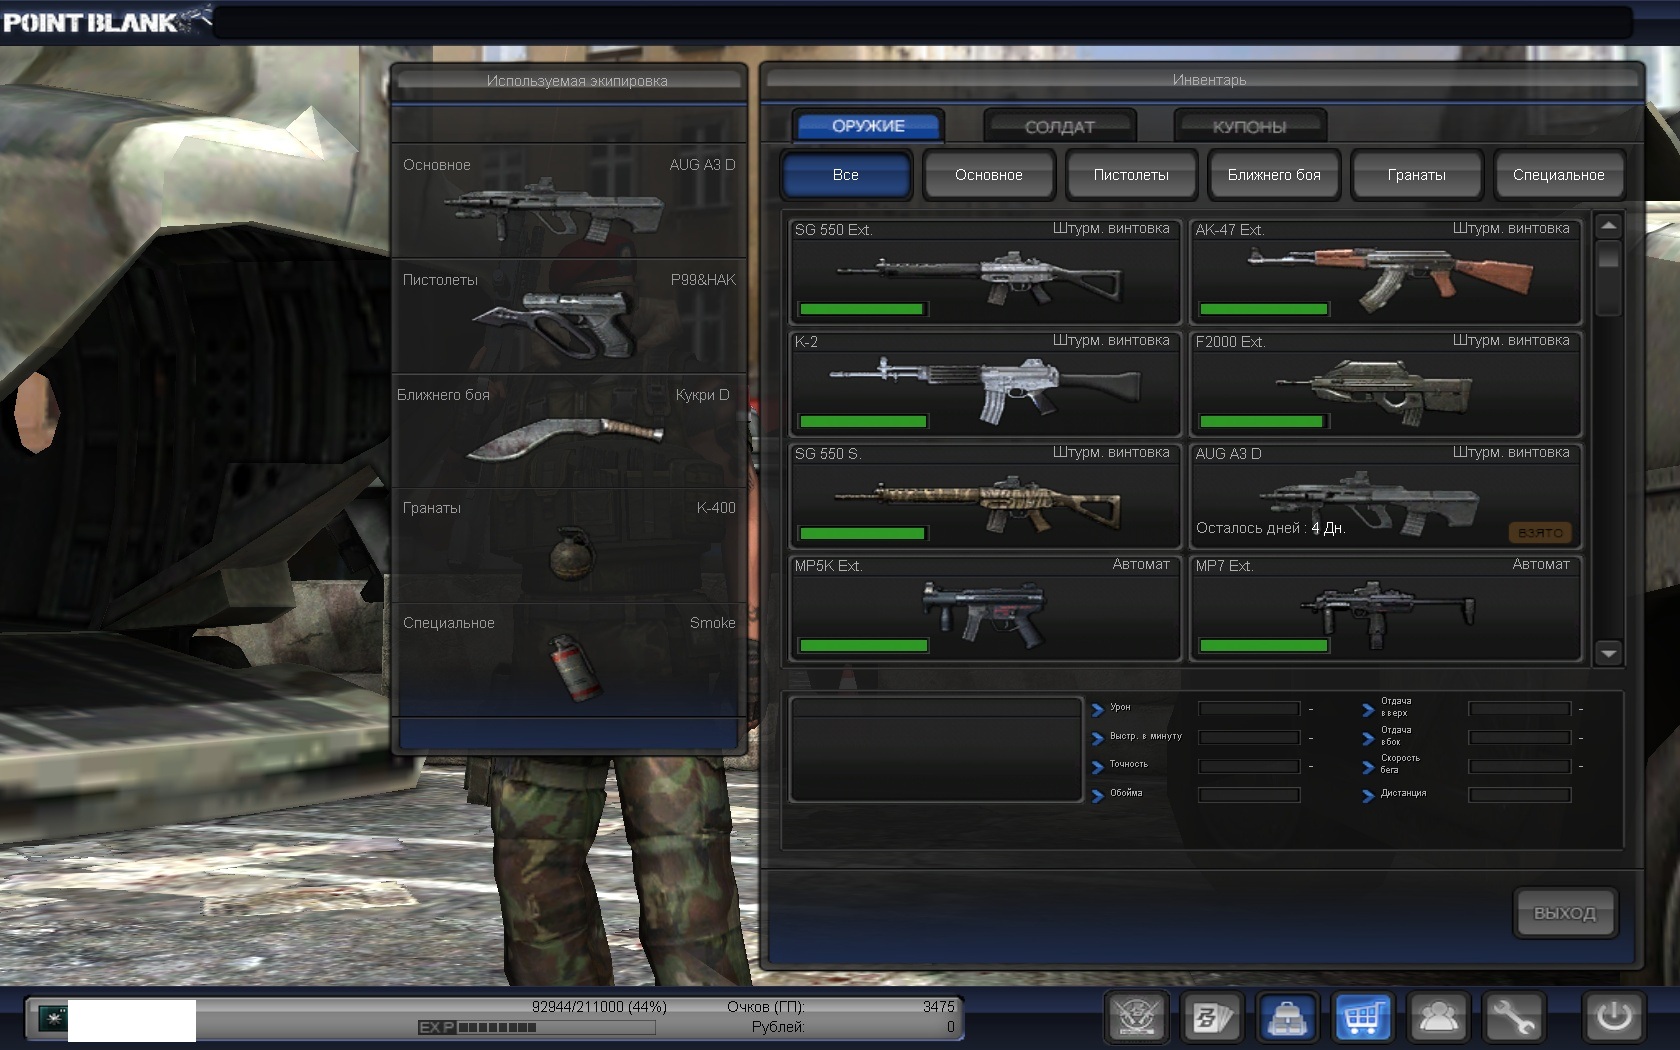Image resolution: width=1680 pixels, height=1050 pixels.
Task: Click the weapon preview box
Action: (x=936, y=750)
